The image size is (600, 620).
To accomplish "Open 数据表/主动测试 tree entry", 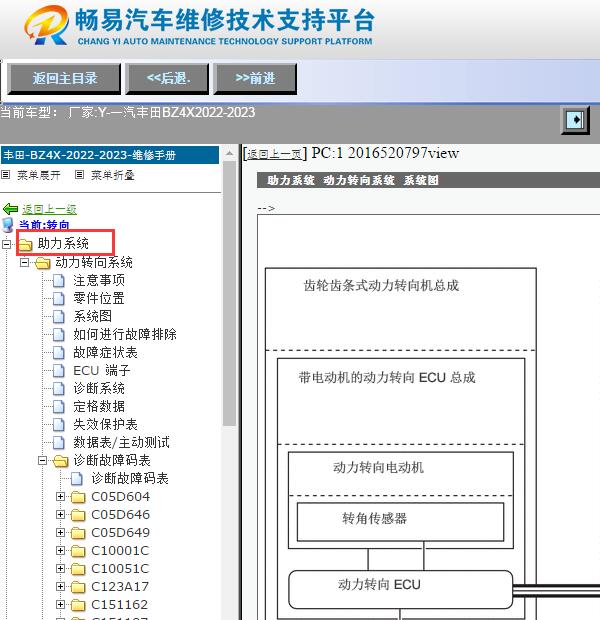I will (121, 442).
